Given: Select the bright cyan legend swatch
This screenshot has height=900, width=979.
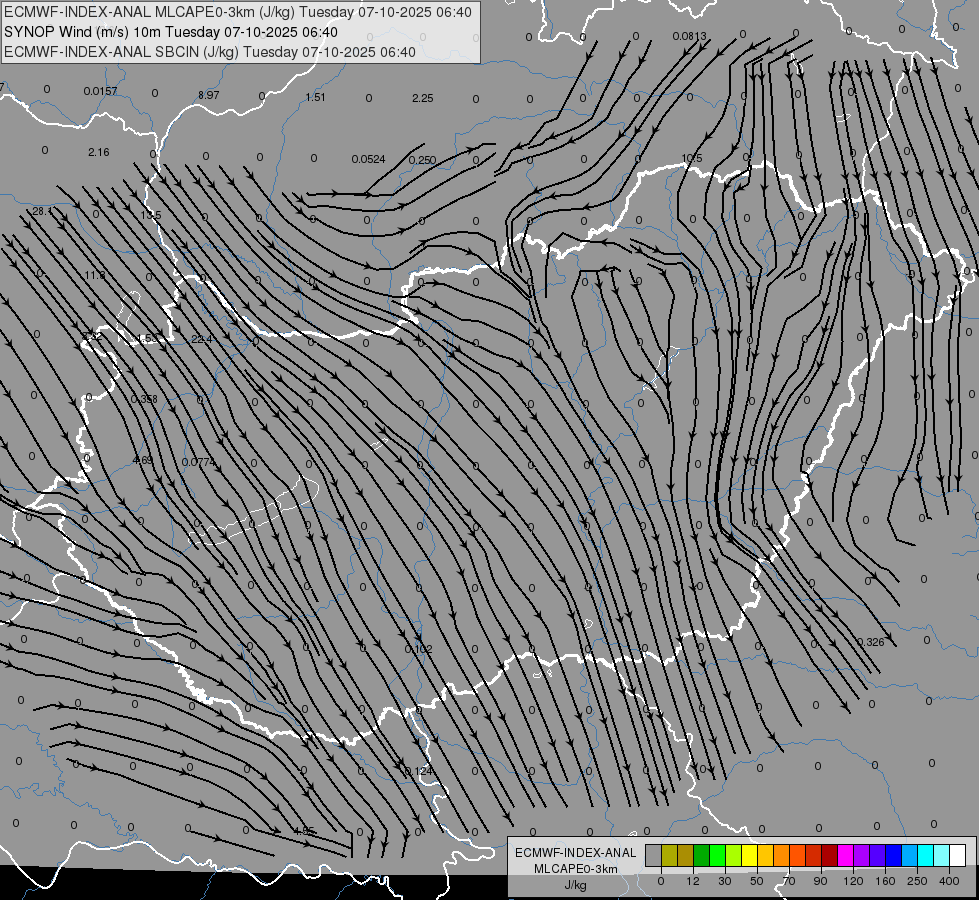Looking at the screenshot, I should coord(927,856).
